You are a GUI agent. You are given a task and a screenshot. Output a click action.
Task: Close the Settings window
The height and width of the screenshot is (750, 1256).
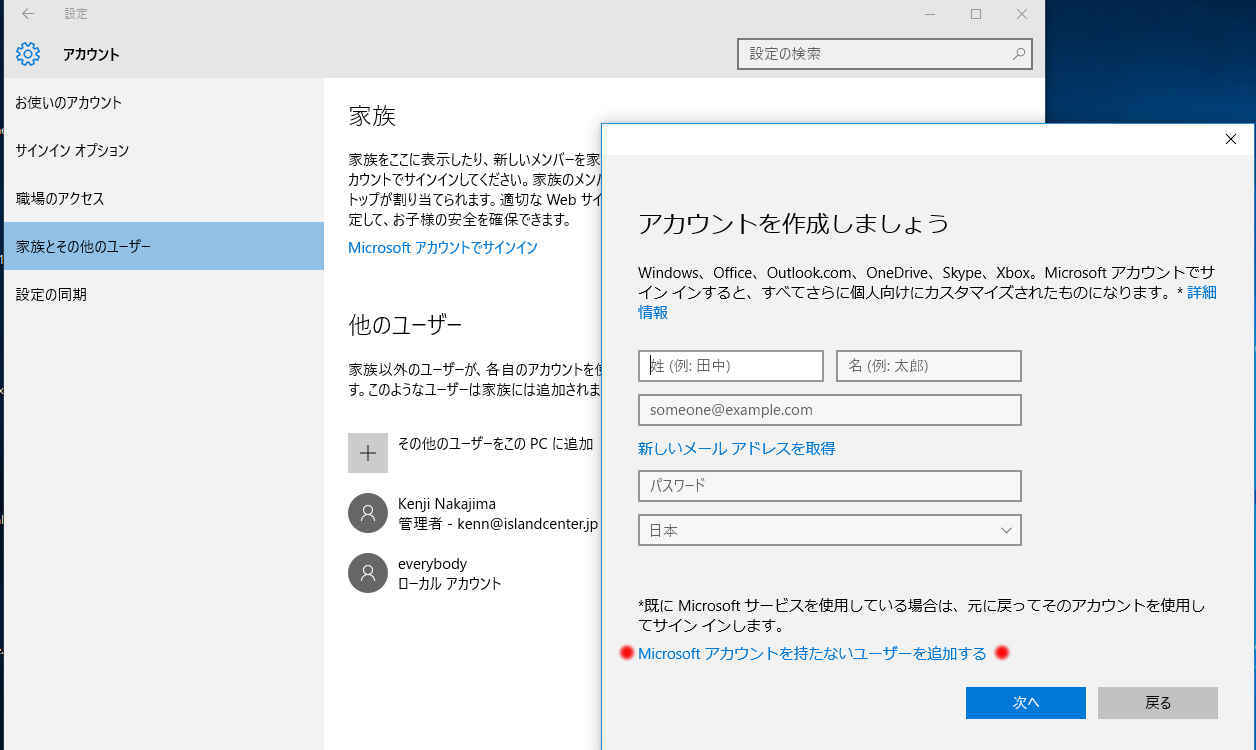(1022, 14)
